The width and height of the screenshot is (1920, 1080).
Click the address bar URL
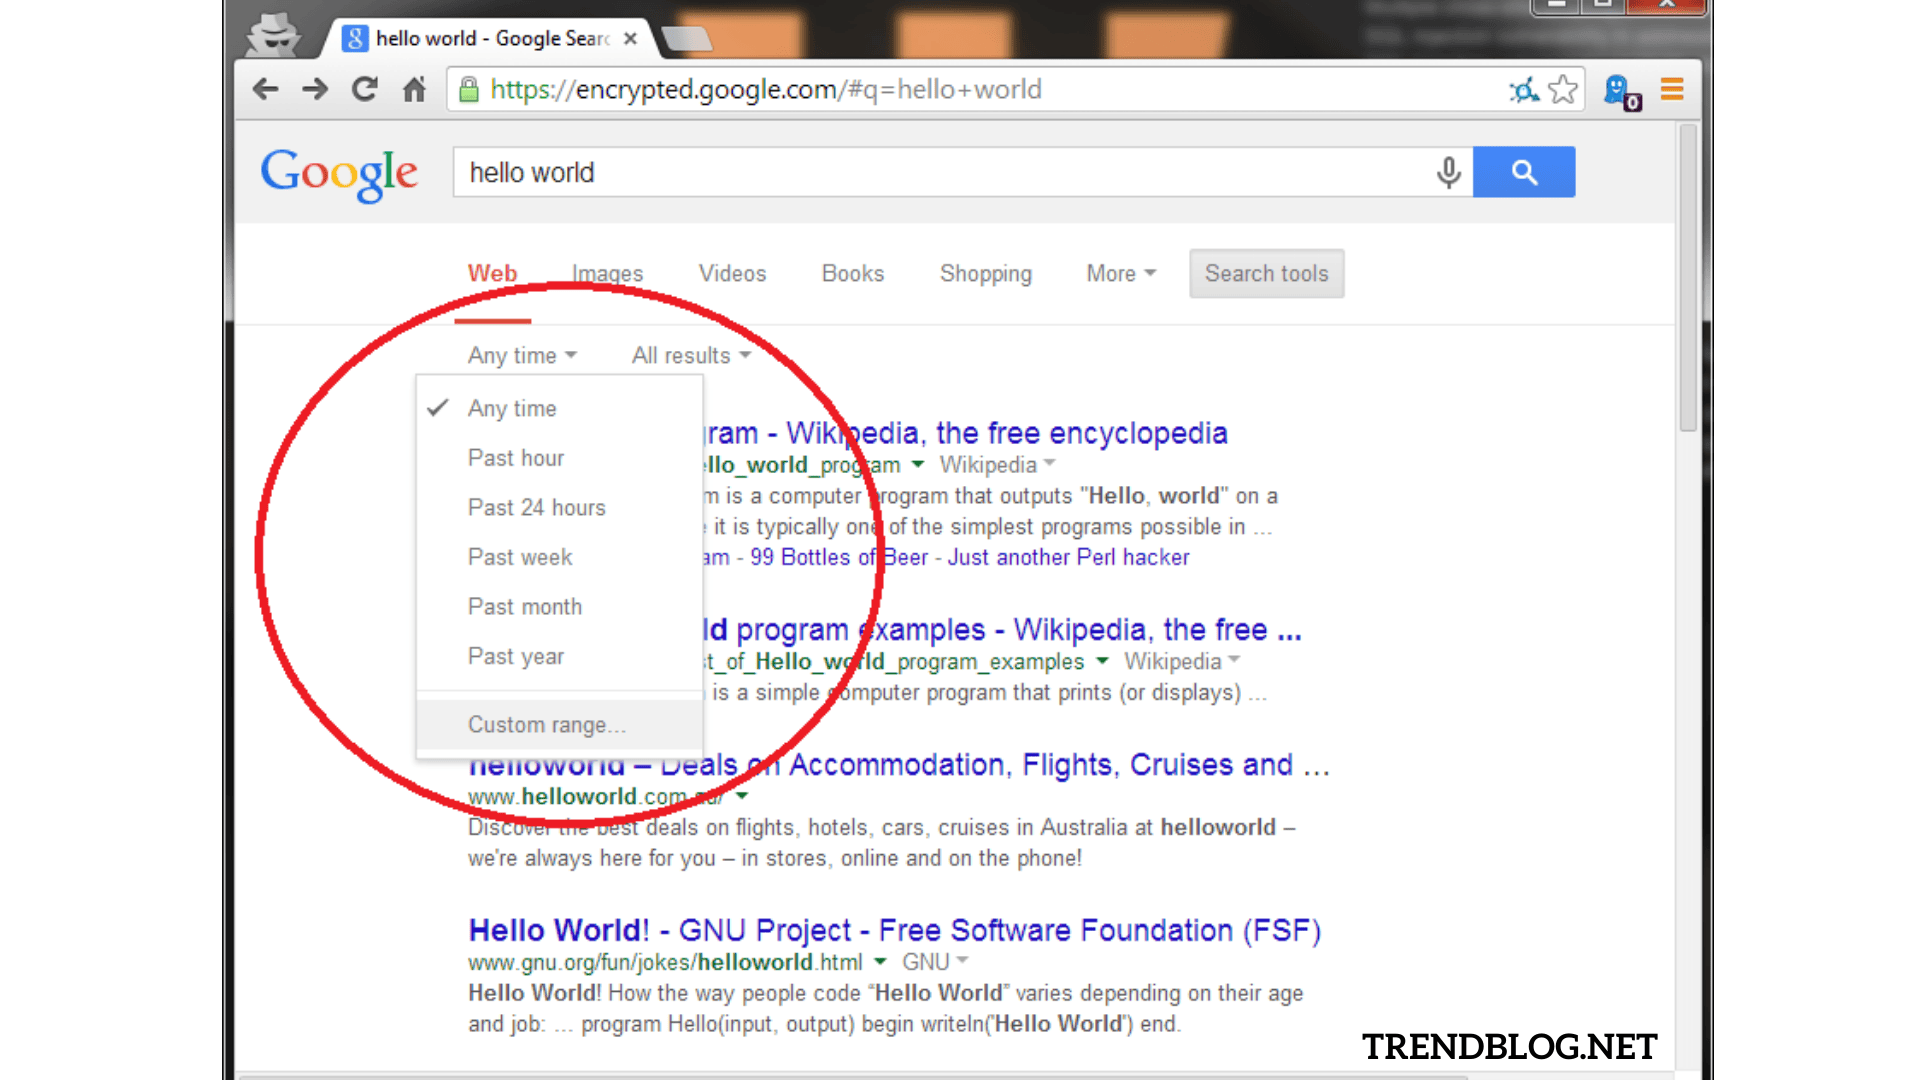(x=766, y=90)
